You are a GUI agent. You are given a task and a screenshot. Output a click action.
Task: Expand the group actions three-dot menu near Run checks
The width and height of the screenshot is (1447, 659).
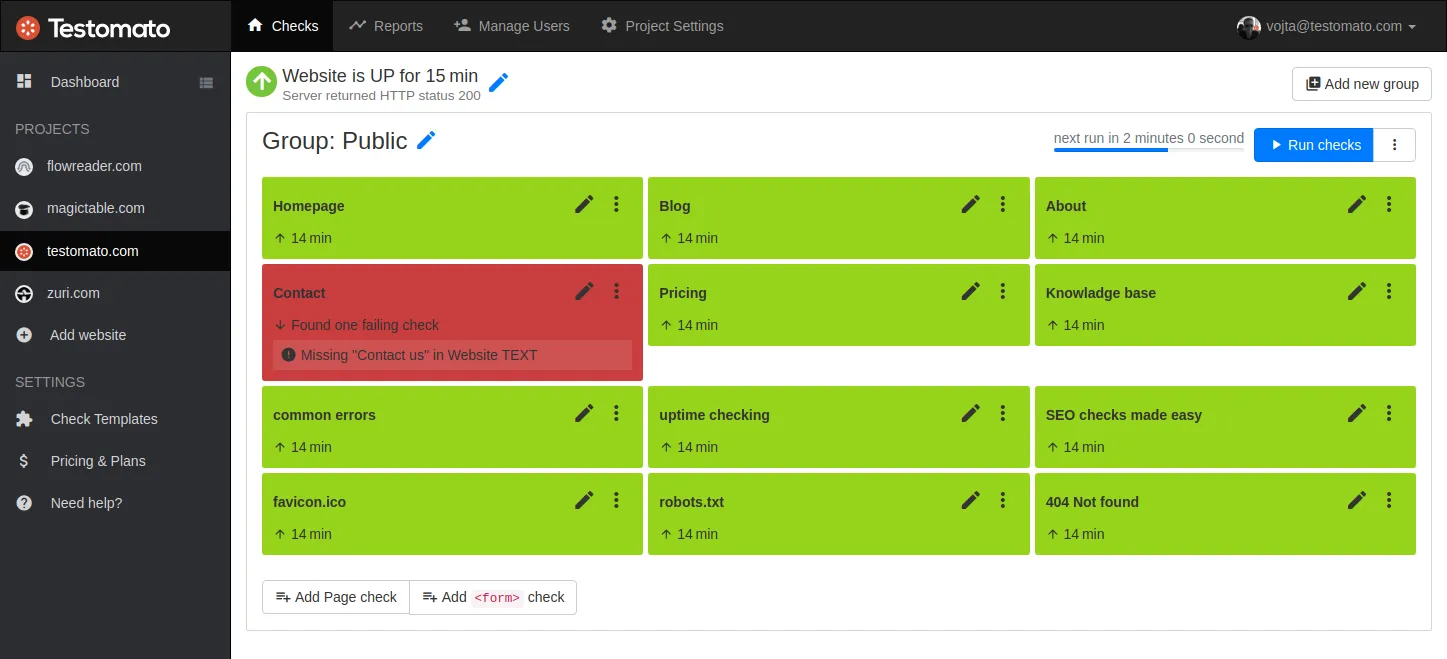point(1395,145)
